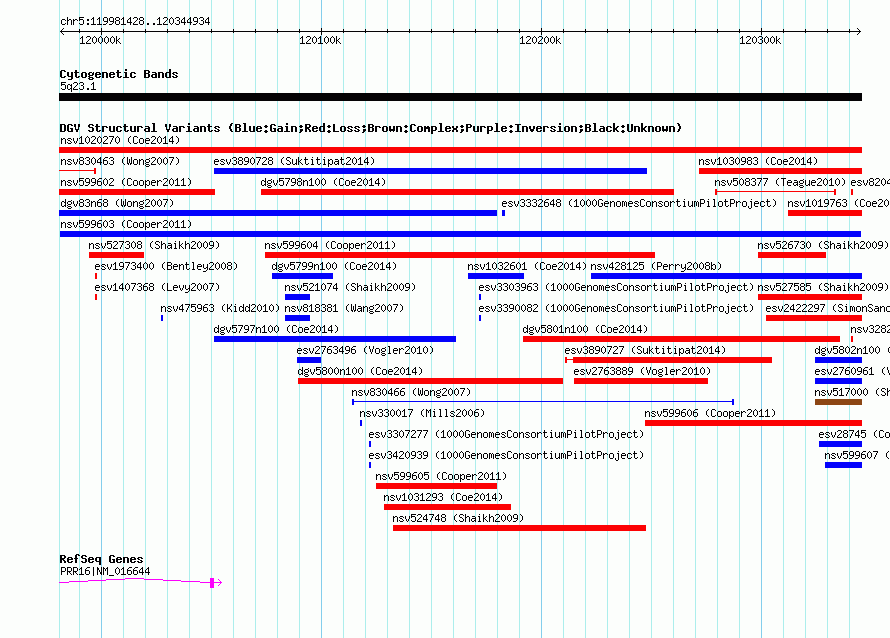890x638 pixels.
Task: Click the 120300k ruler tick label
Action: (760, 40)
